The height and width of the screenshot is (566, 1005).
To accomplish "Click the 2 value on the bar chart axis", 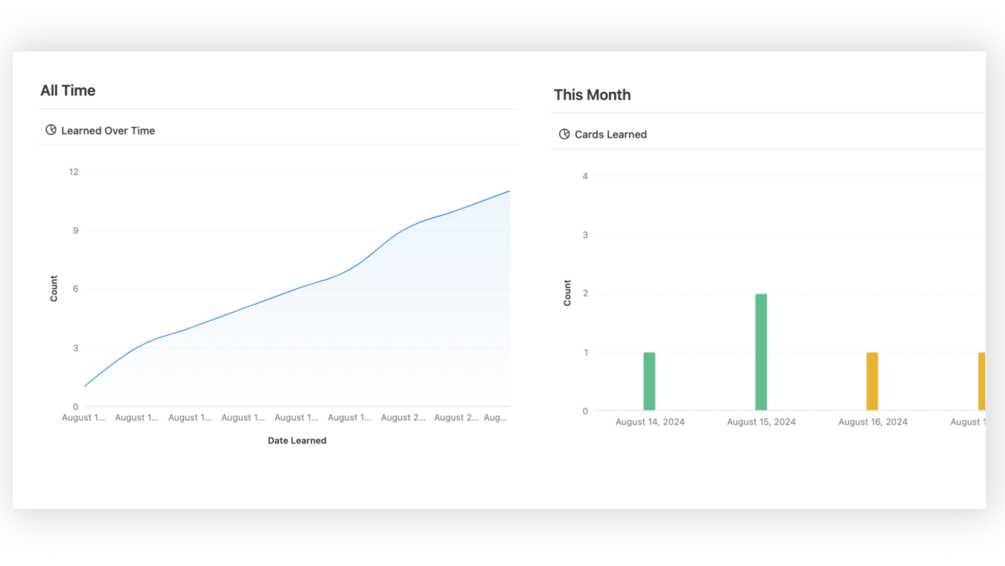I will pyautogui.click(x=585, y=294).
